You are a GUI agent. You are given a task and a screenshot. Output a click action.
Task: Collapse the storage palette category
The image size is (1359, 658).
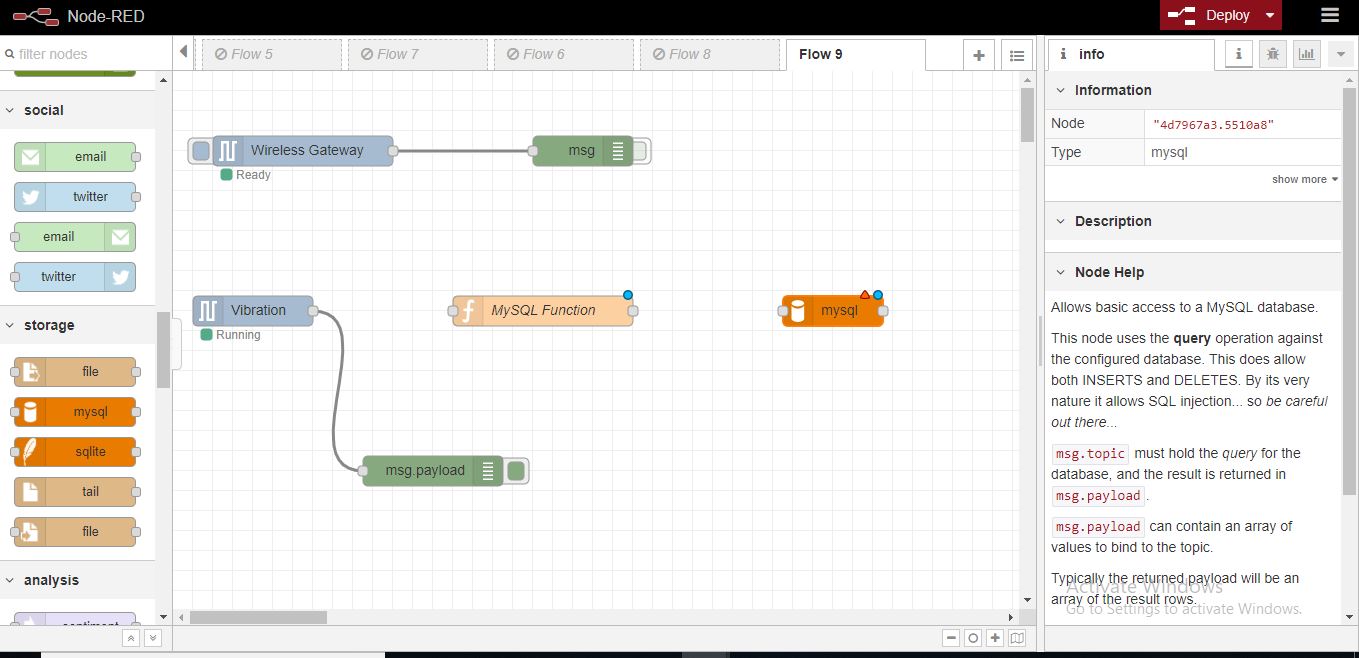[49, 325]
